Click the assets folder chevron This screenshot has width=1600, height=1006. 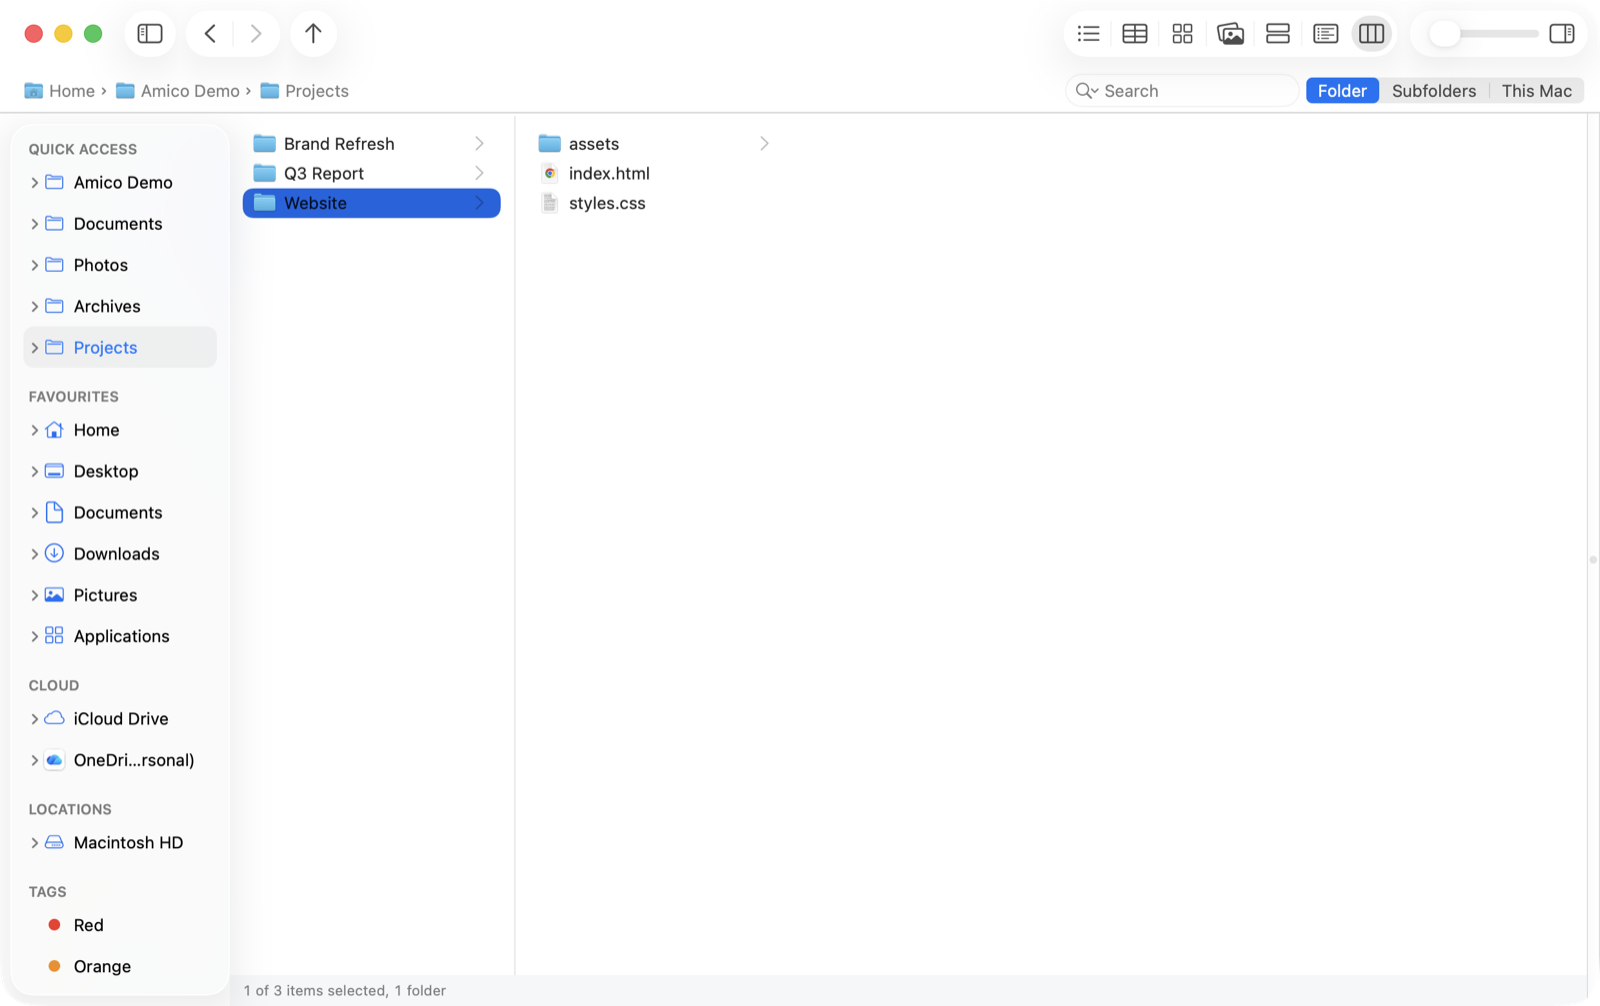click(x=764, y=144)
